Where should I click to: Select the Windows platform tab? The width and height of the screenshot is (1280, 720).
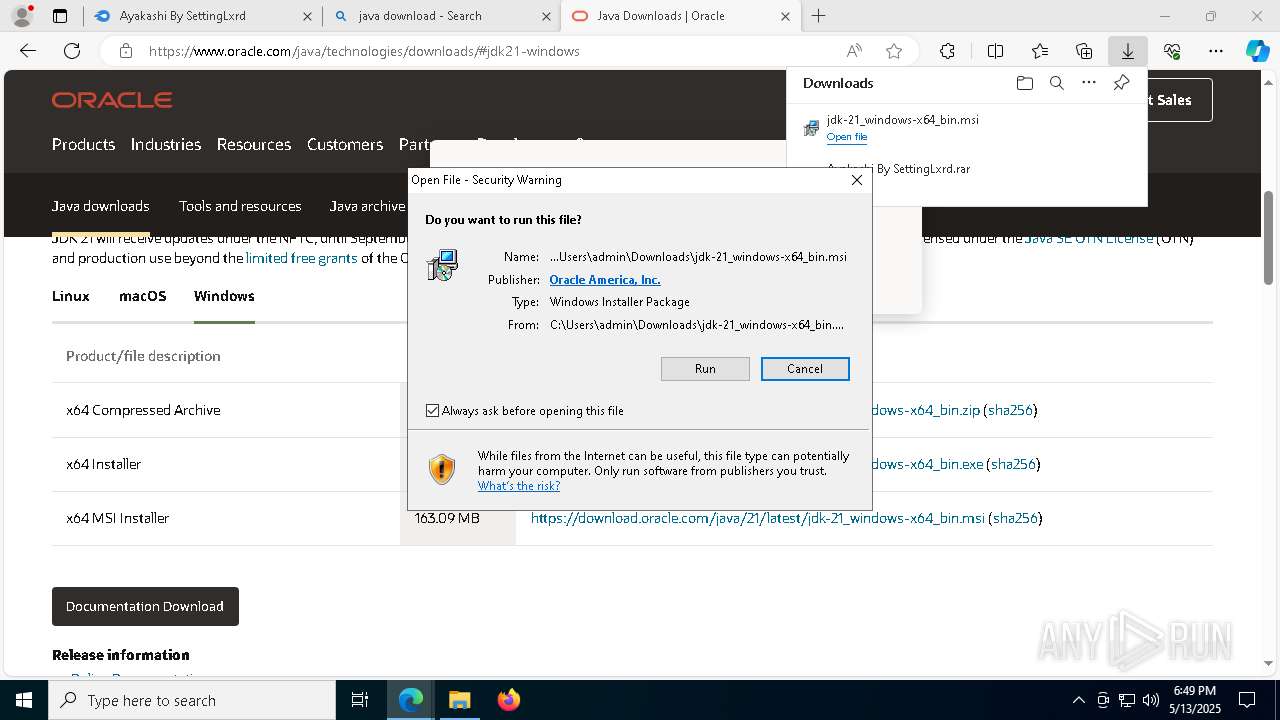pyautogui.click(x=224, y=296)
